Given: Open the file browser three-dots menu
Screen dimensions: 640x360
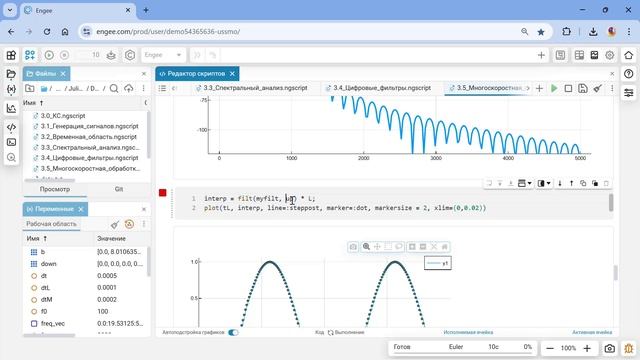Looking at the screenshot, I should (143, 88).
